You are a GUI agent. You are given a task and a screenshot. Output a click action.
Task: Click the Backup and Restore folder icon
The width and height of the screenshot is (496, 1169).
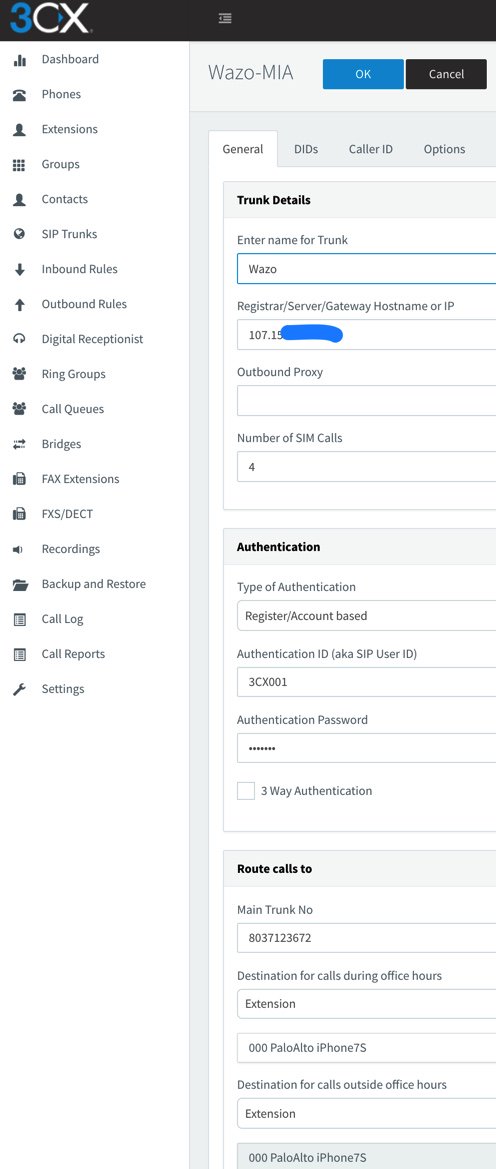[x=20, y=584]
